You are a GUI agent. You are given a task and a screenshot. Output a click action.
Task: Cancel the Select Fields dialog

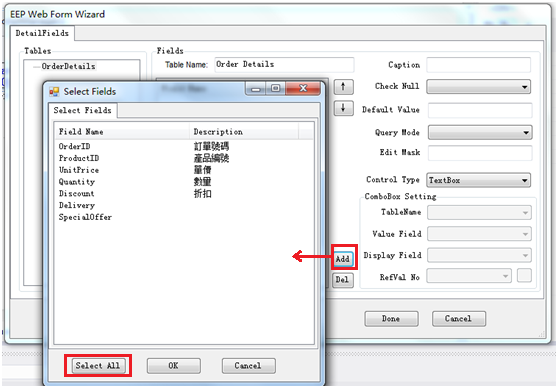pos(248,366)
